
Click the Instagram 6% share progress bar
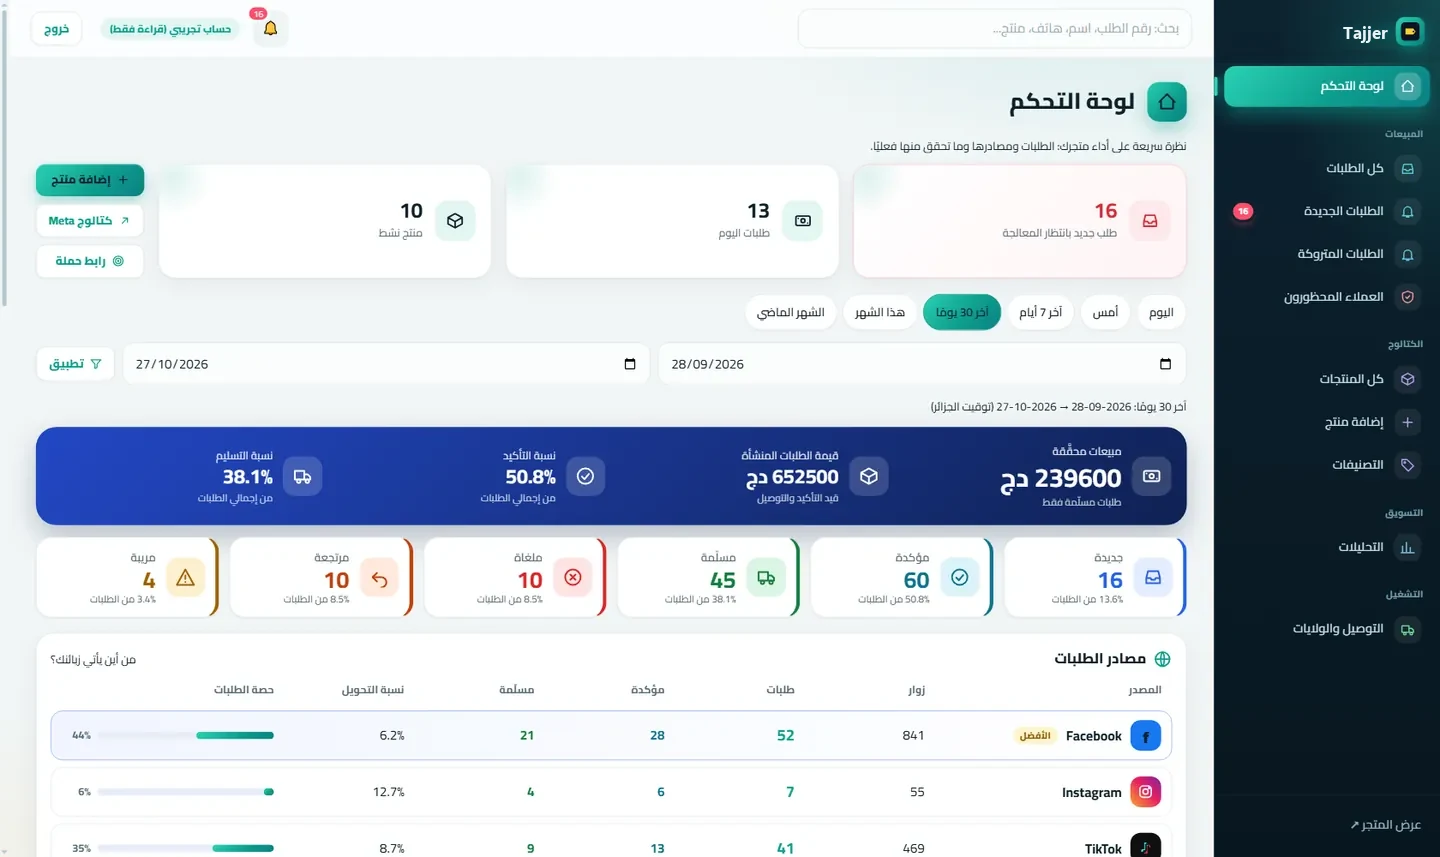[186, 792]
